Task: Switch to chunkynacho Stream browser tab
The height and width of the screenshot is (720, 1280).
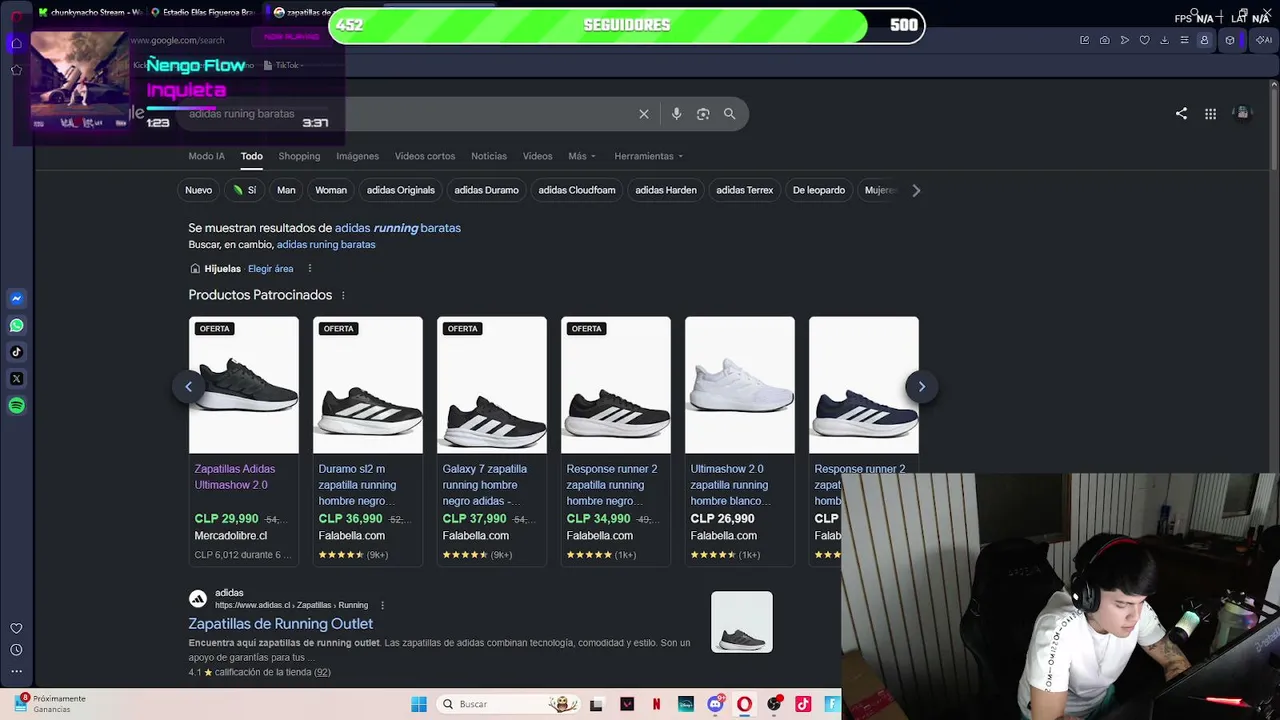Action: [90, 12]
